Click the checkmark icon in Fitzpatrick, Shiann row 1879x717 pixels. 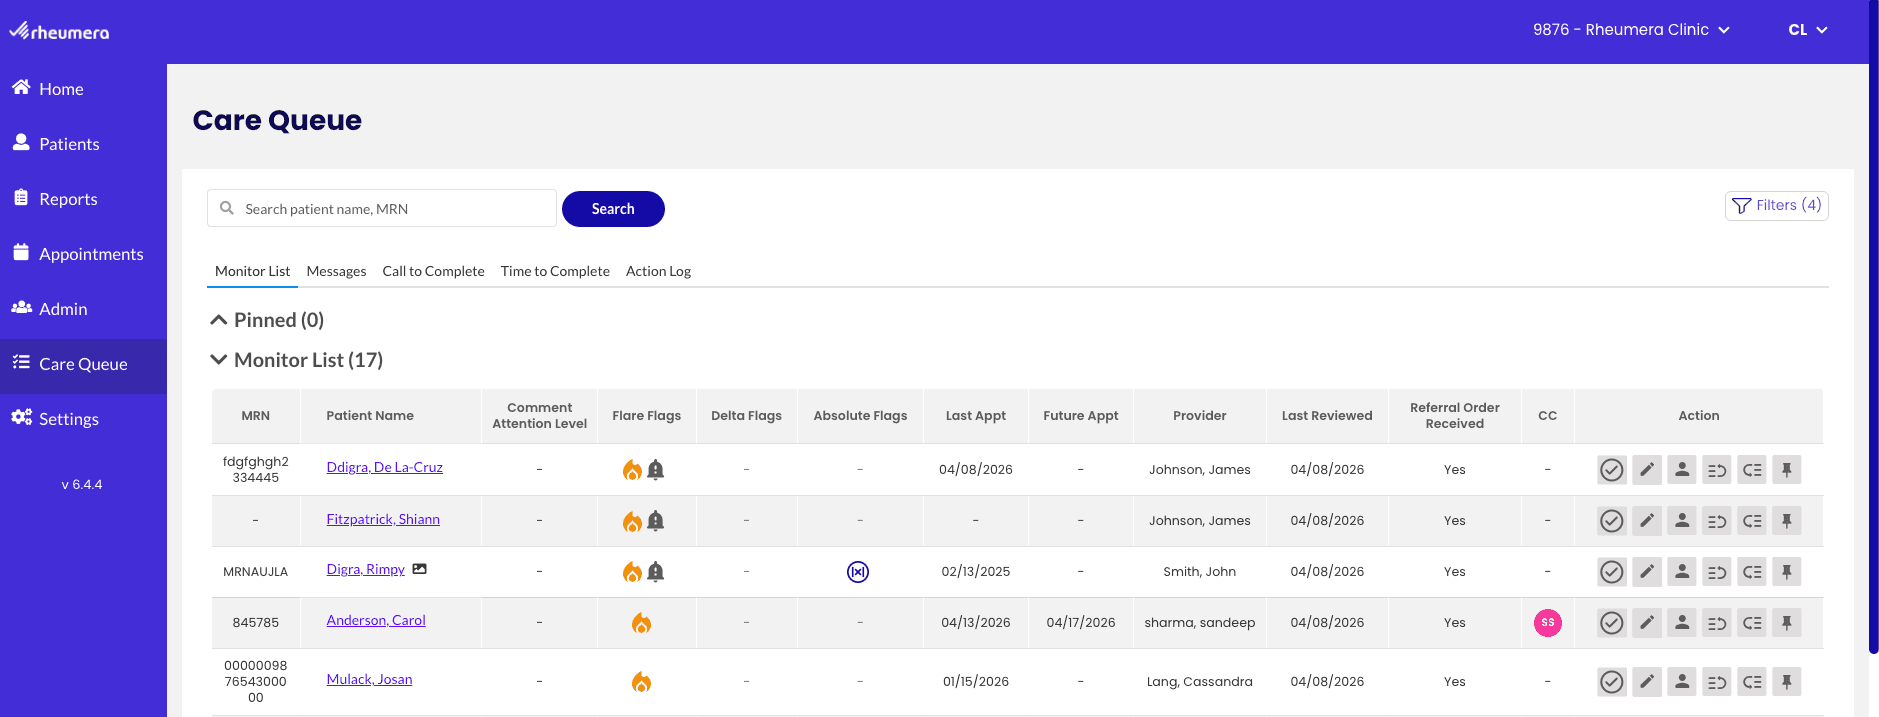(1611, 520)
